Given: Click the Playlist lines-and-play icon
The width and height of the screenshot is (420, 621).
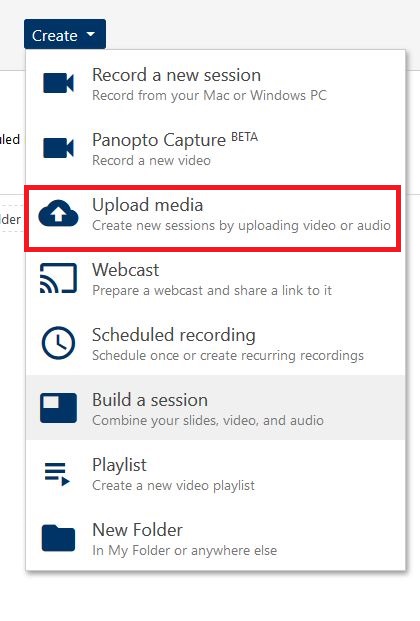Looking at the screenshot, I should (x=57, y=474).
